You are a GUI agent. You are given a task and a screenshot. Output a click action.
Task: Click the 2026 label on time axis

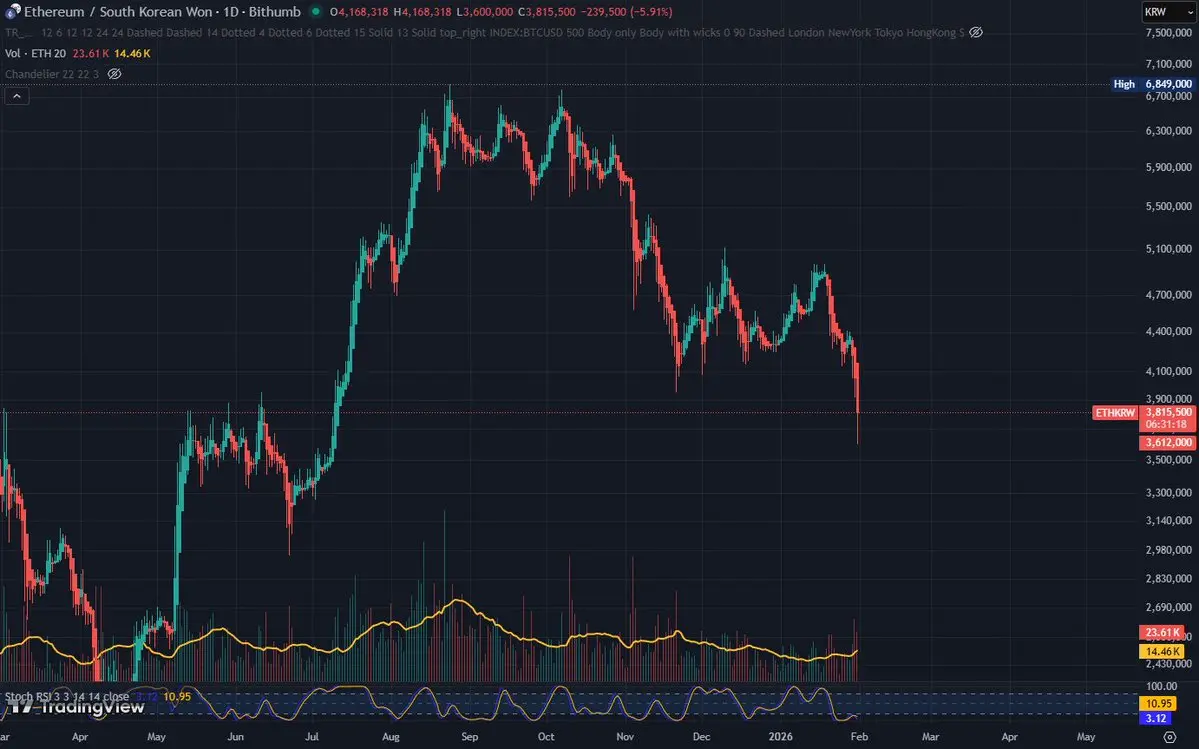(x=781, y=738)
